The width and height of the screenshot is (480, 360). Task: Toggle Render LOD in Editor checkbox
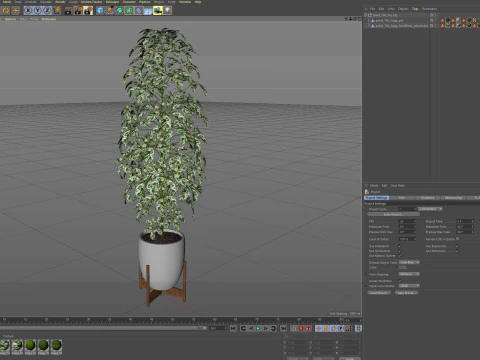pos(458,239)
